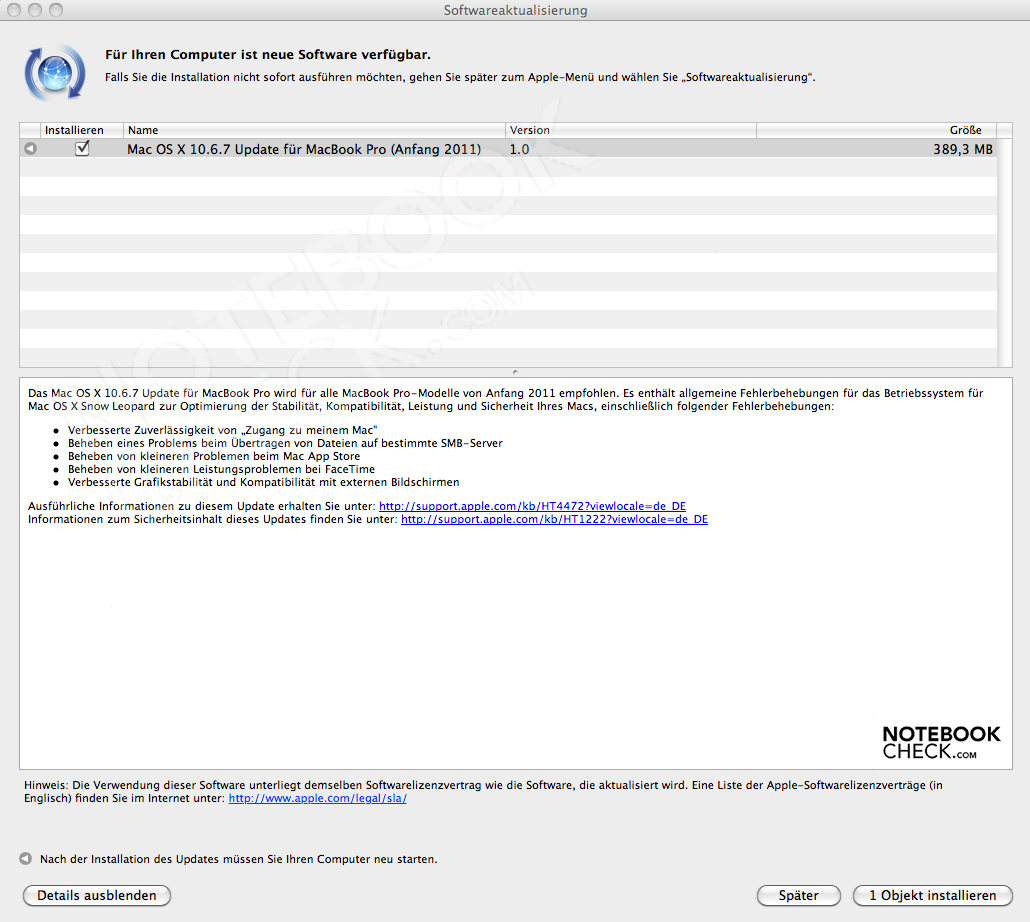
Task: Click bullet text about Mac App Store problems
Action: (x=214, y=456)
